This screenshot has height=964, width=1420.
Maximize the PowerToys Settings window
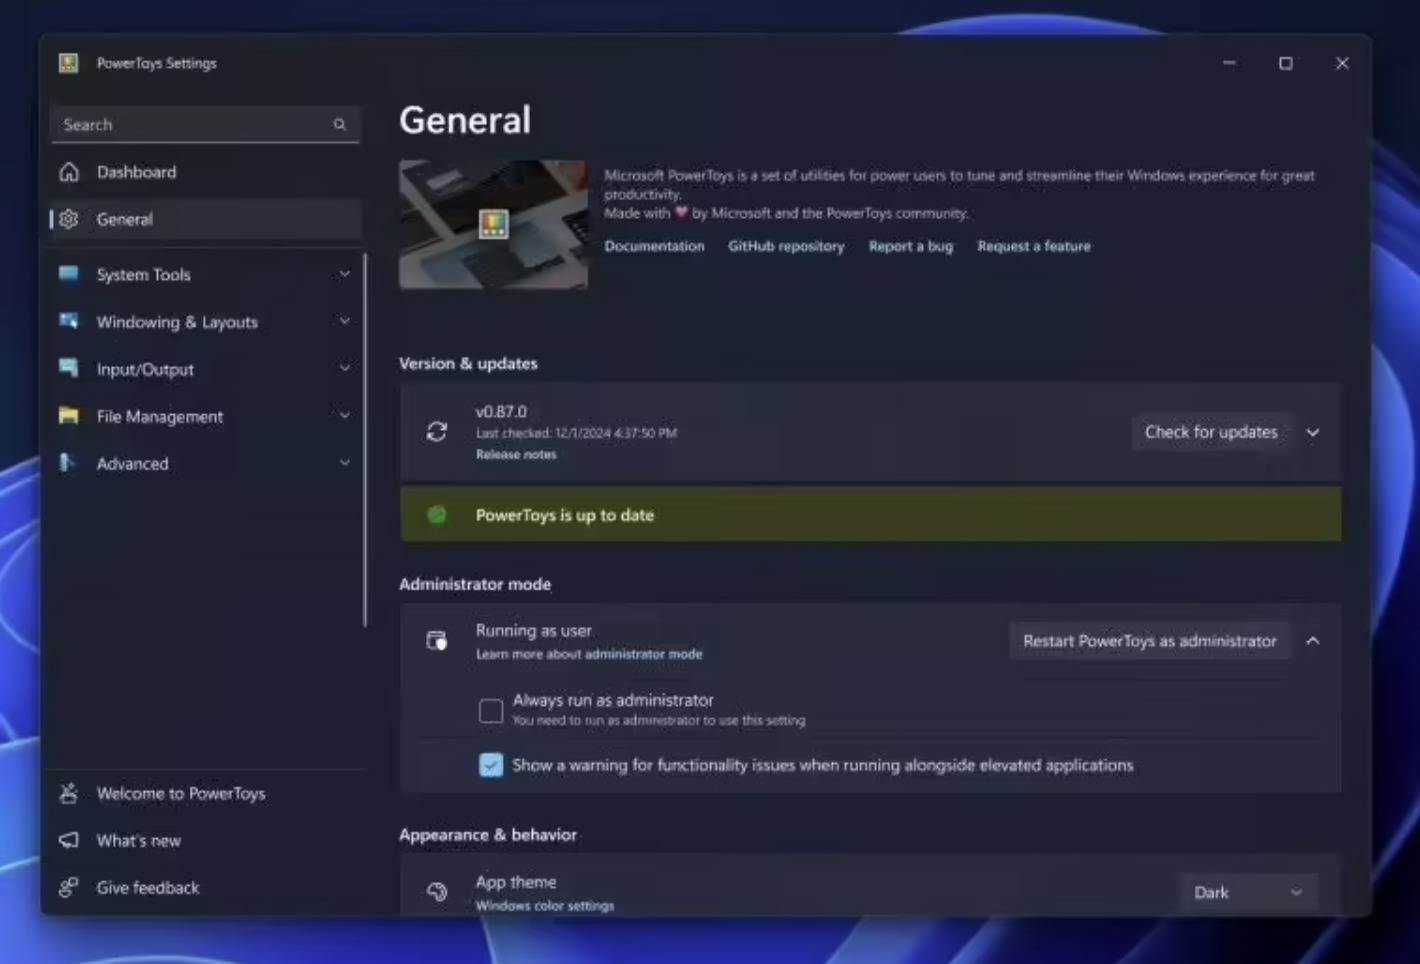[1286, 63]
